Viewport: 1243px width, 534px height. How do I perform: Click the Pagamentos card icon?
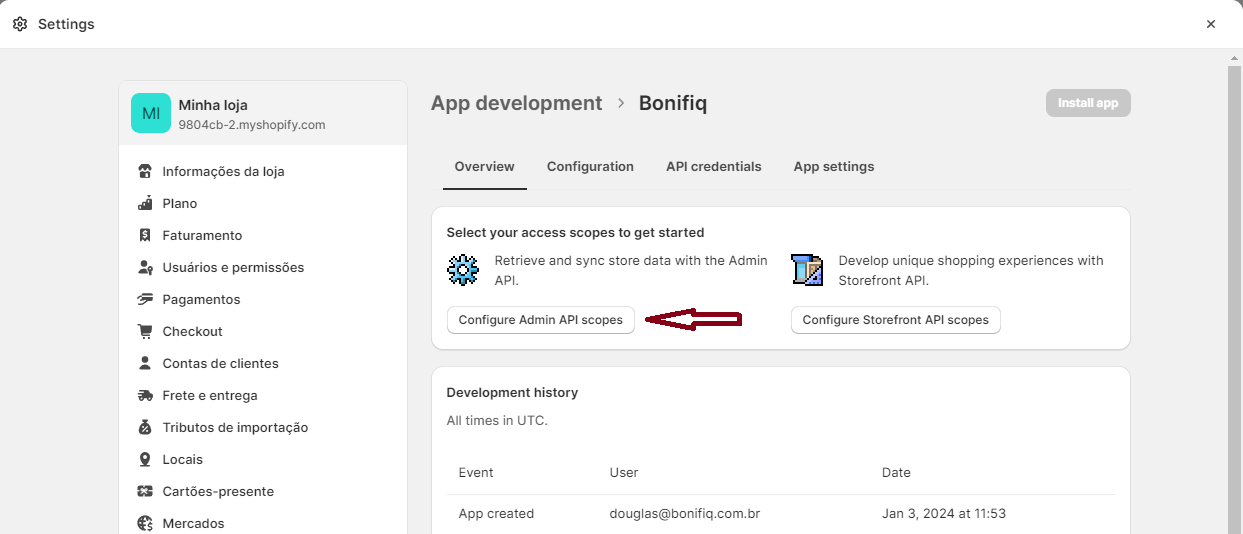tap(145, 299)
